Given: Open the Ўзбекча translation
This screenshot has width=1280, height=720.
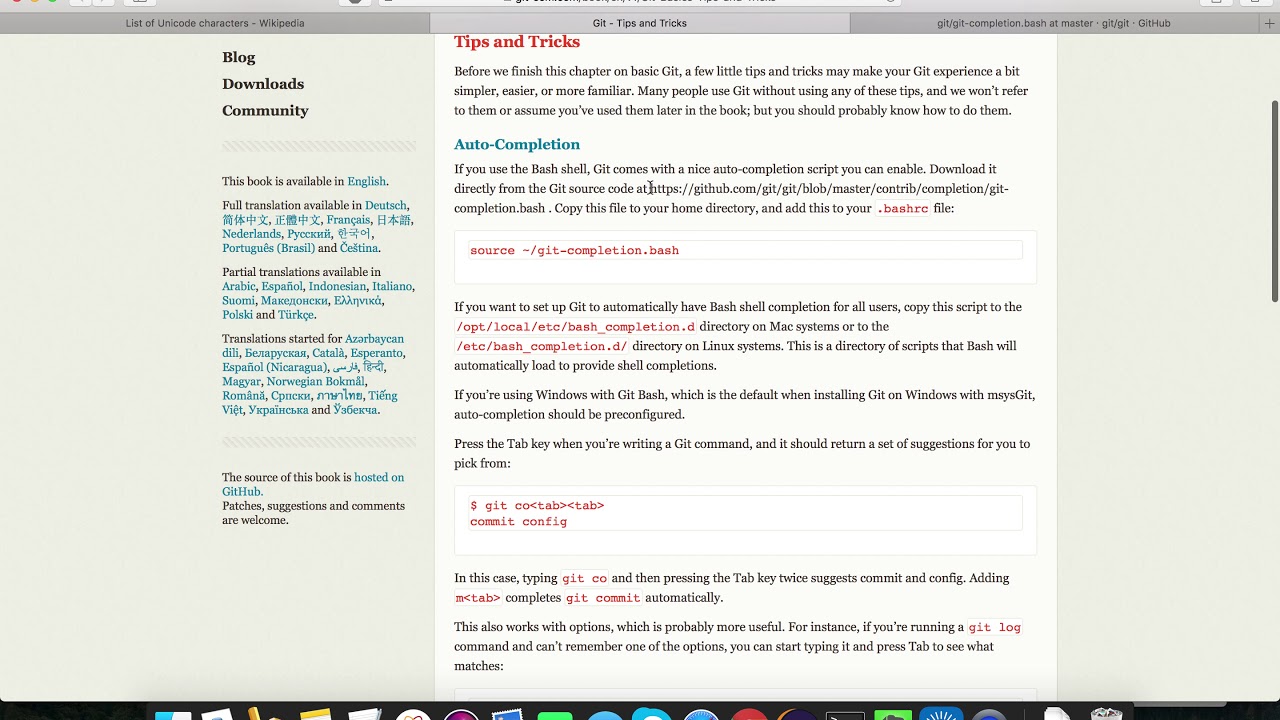Looking at the screenshot, I should tap(355, 410).
